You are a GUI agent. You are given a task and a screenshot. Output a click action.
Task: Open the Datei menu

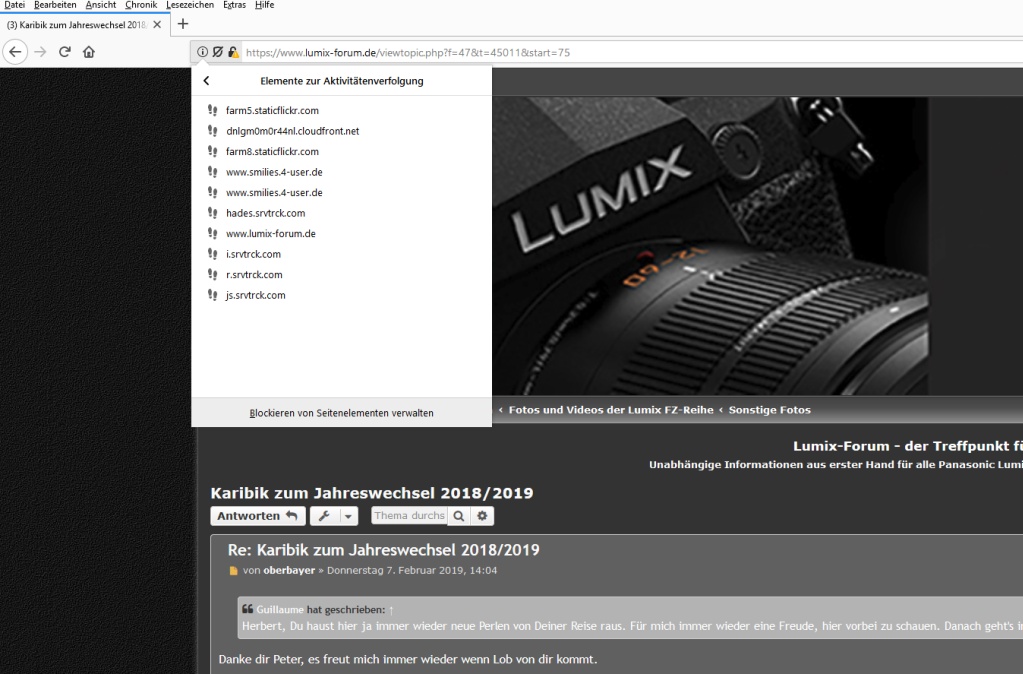pyautogui.click(x=14, y=5)
